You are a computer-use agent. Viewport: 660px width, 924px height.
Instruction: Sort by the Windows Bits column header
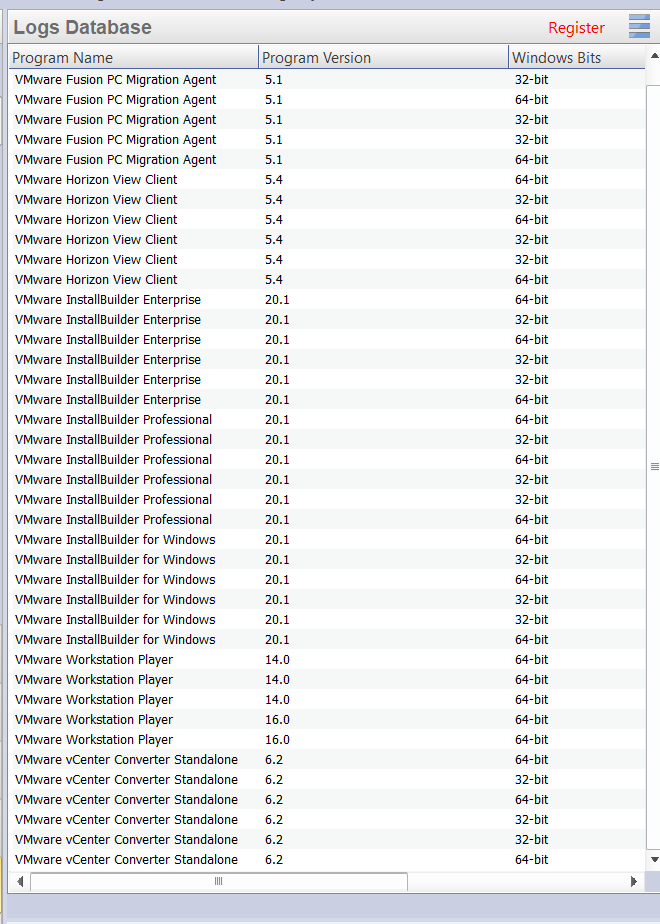pyautogui.click(x=577, y=58)
